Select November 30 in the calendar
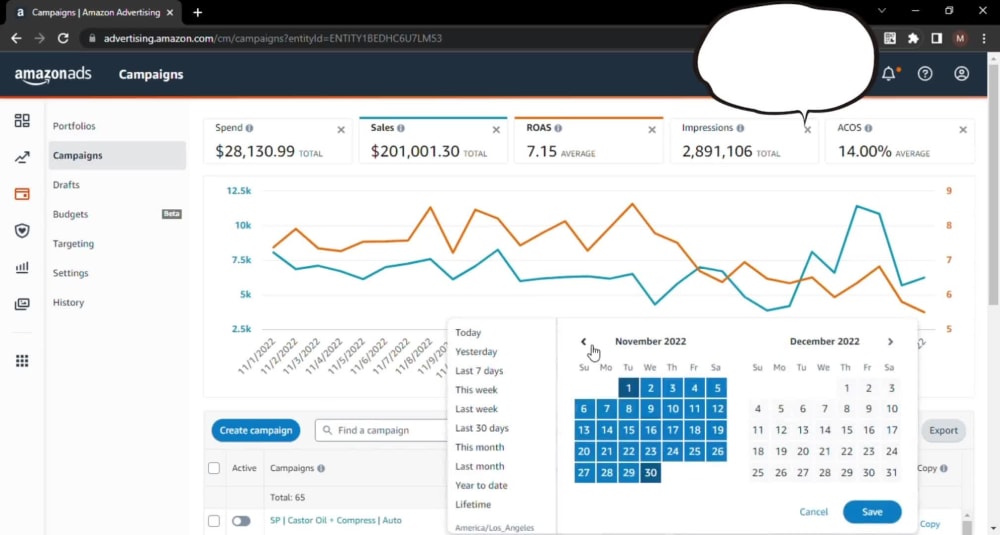The width and height of the screenshot is (1000, 535). [x=650, y=473]
